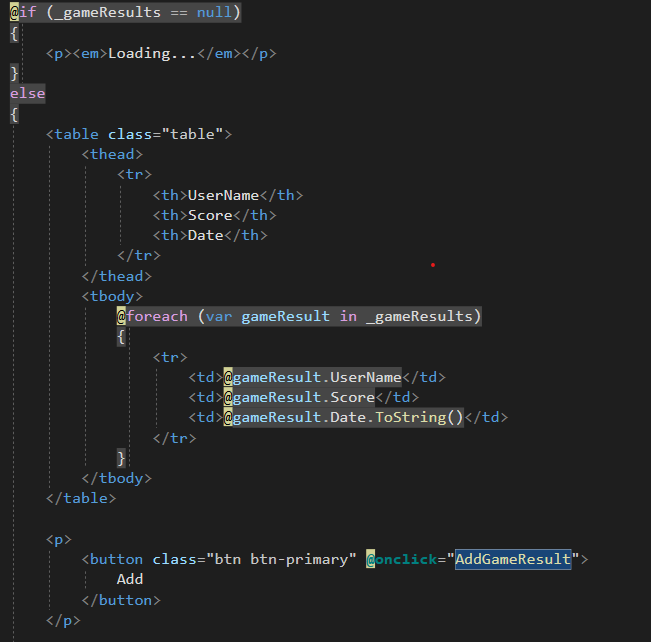This screenshot has width=651, height=642.
Task: Click the @gameResult.UserName expression
Action: (313, 377)
